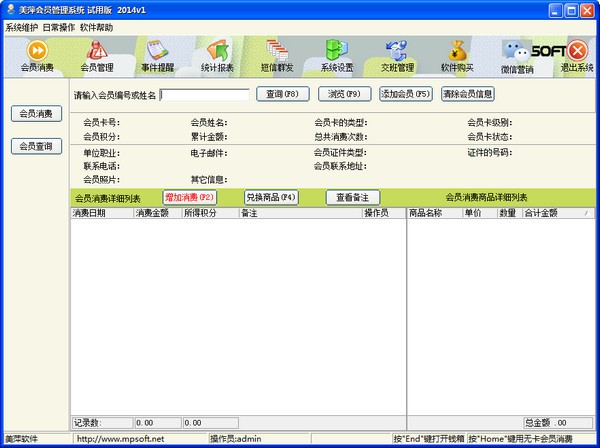Click the 会员姓名 label
The height and width of the screenshot is (448, 600).
(x=209, y=123)
